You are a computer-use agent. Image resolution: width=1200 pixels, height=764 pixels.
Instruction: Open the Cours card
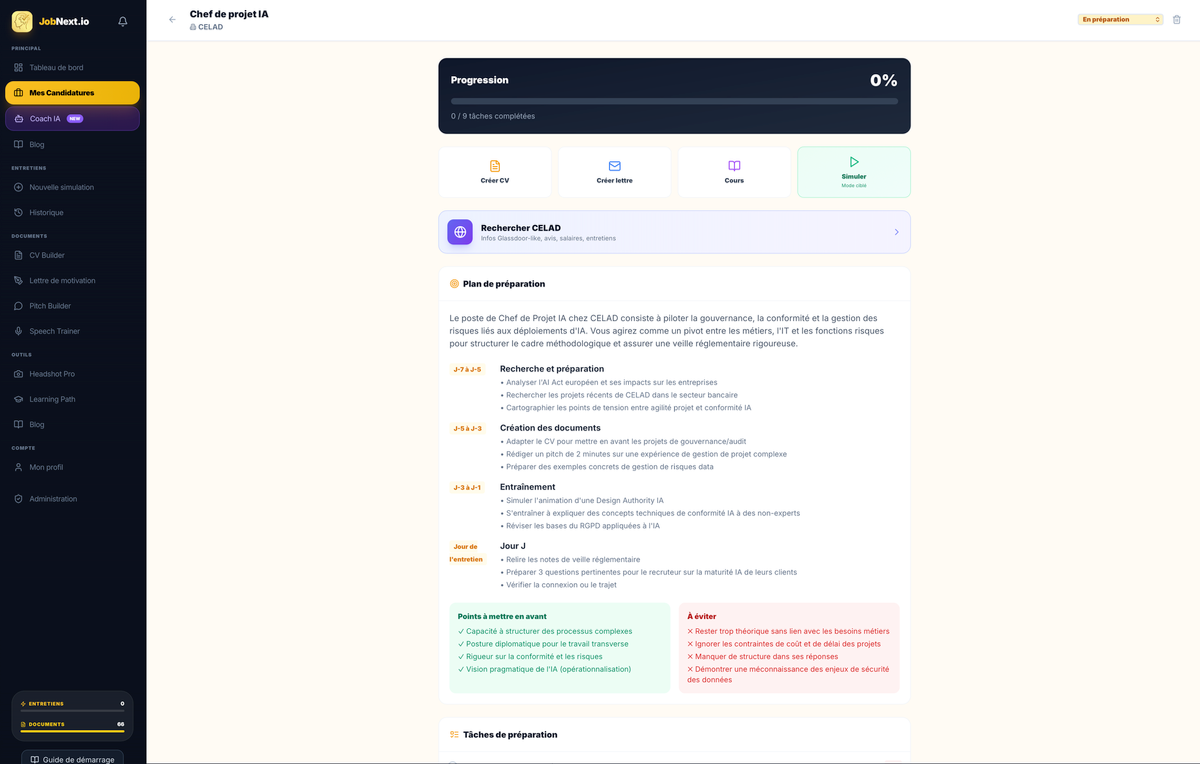(x=734, y=172)
